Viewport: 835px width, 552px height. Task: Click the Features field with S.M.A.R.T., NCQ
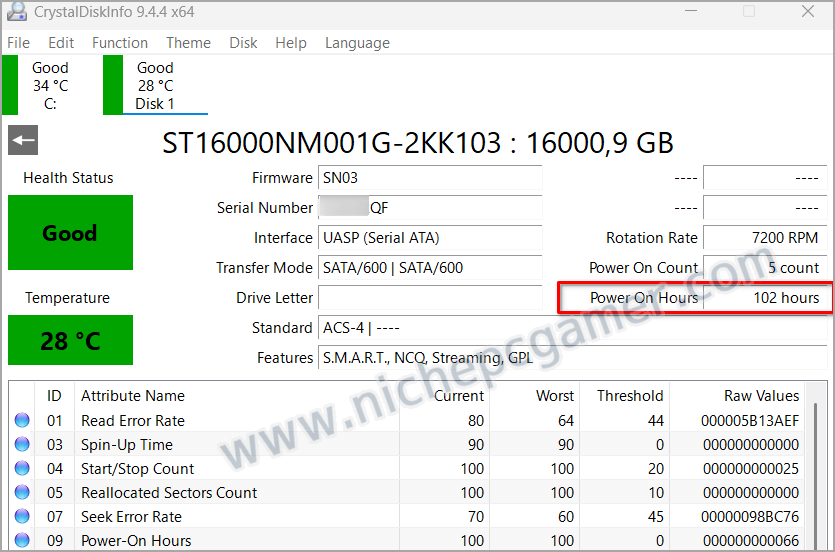[x=573, y=358]
